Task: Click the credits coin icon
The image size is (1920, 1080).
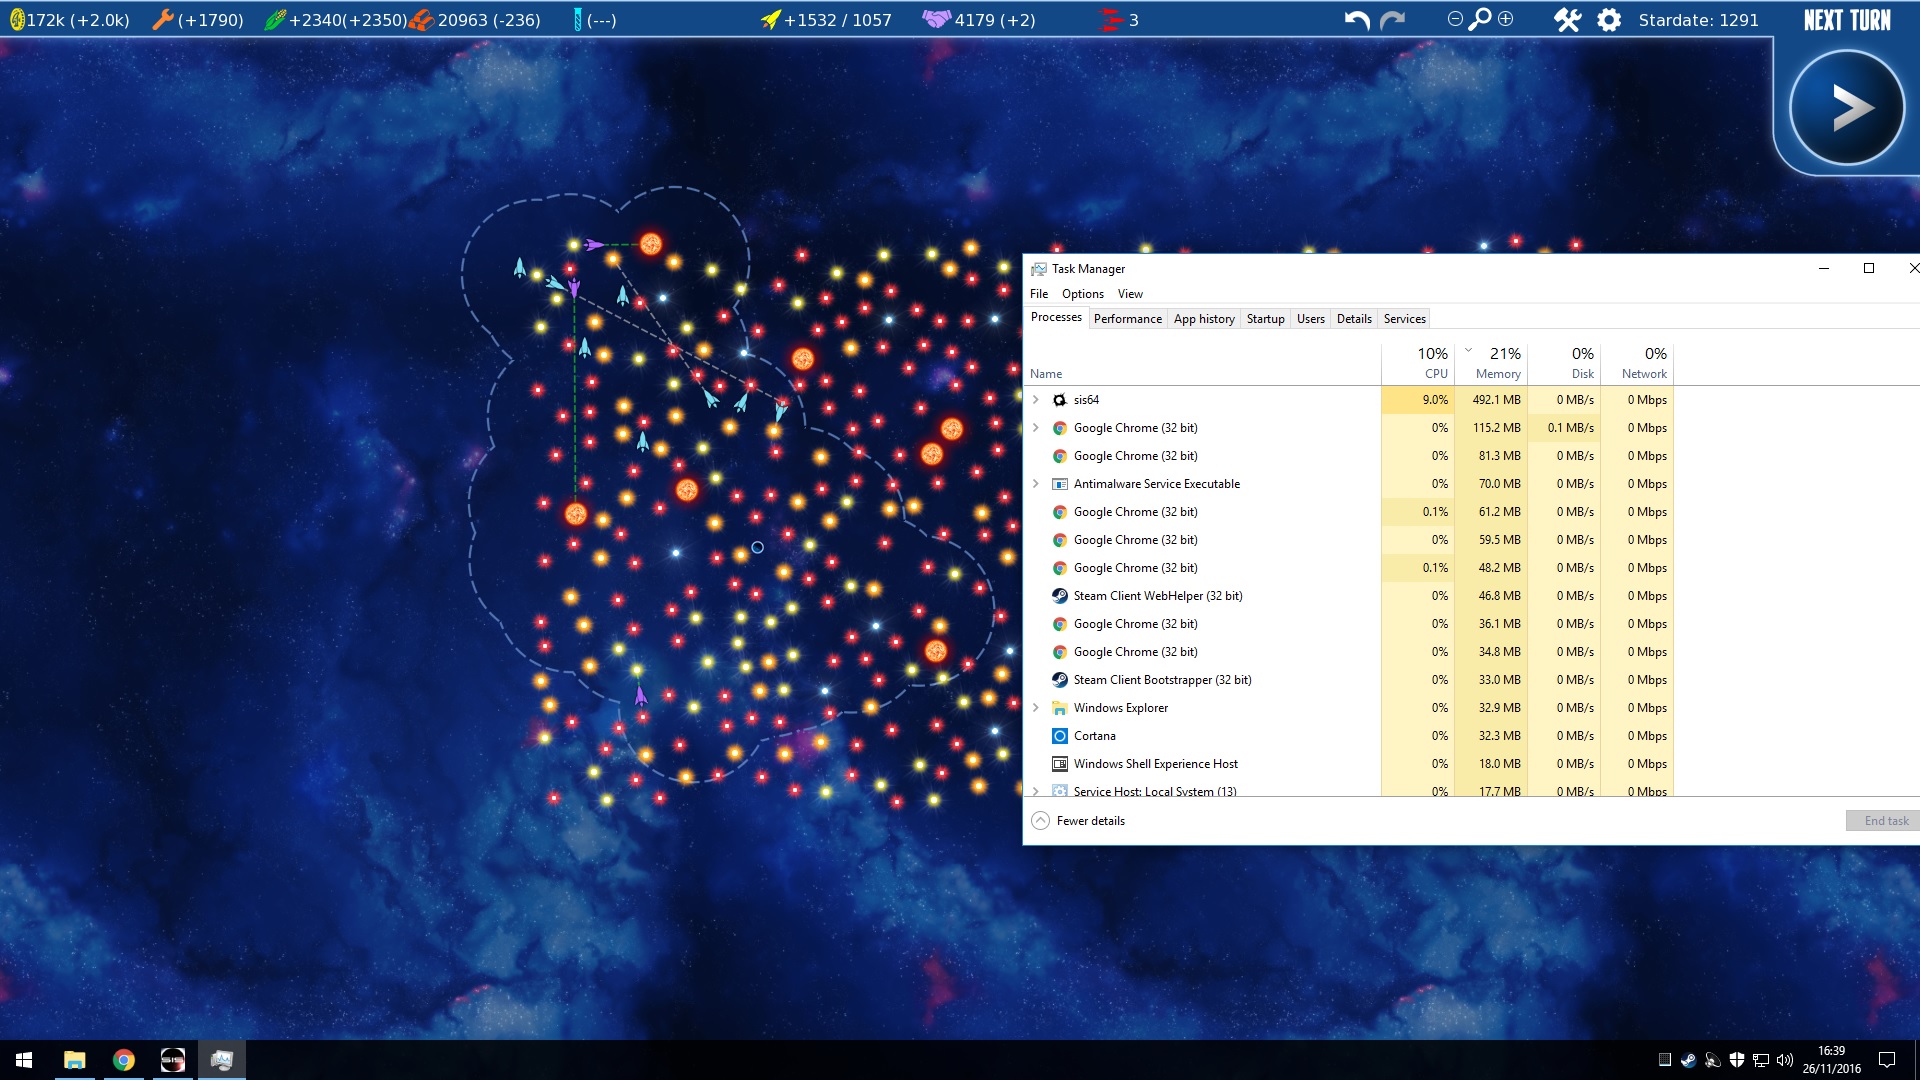Action: 17,20
